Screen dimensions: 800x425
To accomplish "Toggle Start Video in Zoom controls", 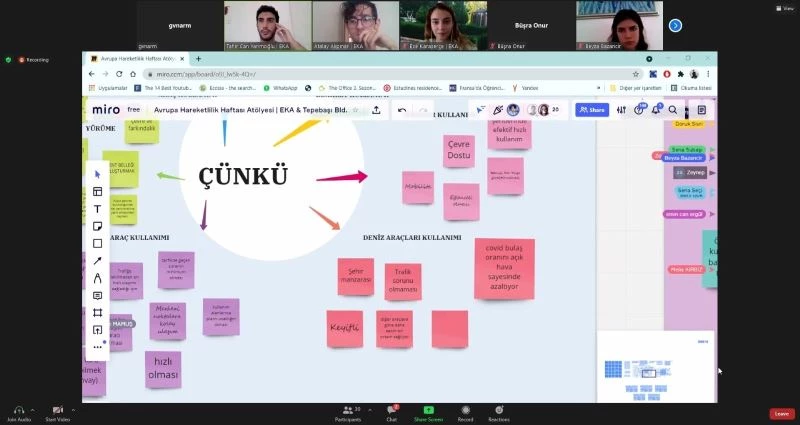I will (58, 412).
